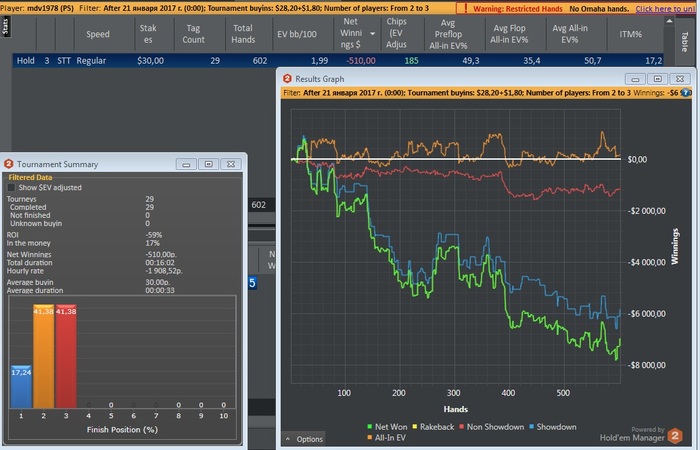Screen dimensions: 700x450
Task: Sort by EV bb/100 column header
Action: [x=297, y=34]
